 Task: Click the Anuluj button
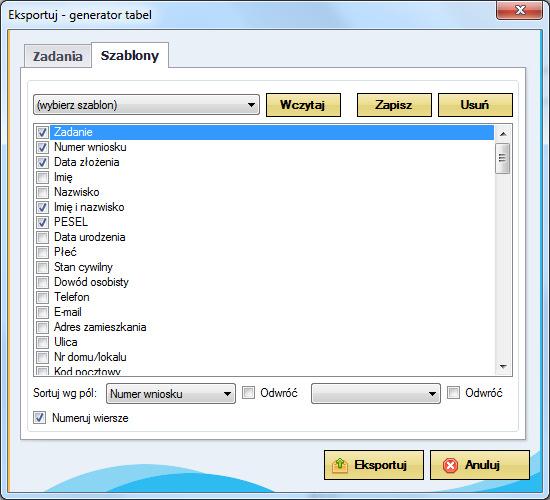click(x=480, y=465)
